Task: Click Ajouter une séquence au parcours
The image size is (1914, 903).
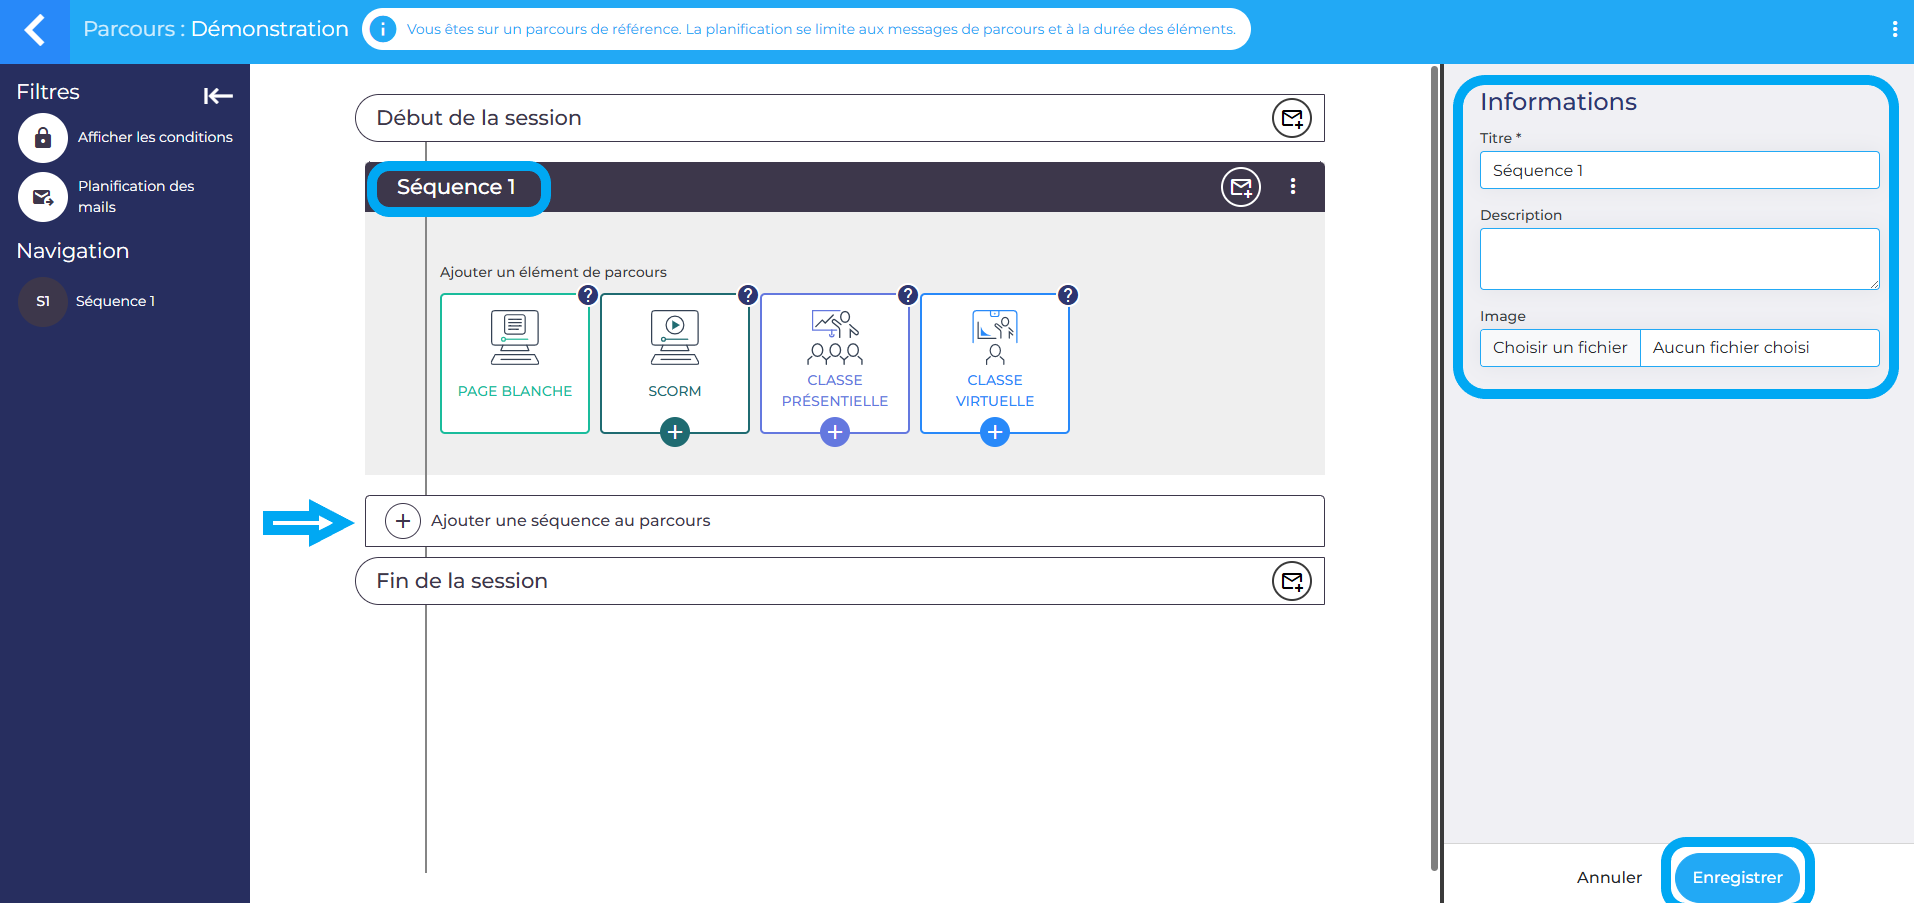Action: 570,521
